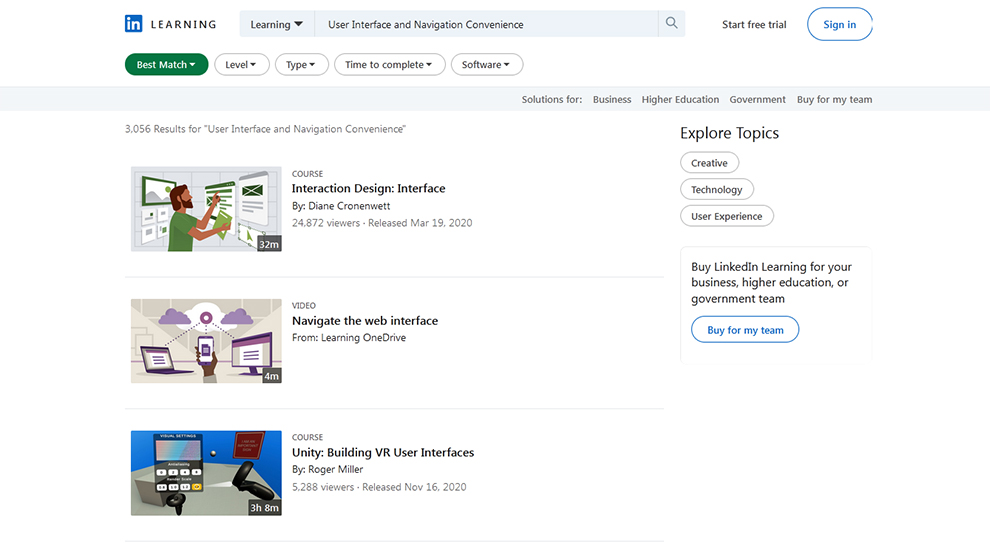Open the Learning category dropdown
The width and height of the screenshot is (990, 546).
click(x=277, y=24)
